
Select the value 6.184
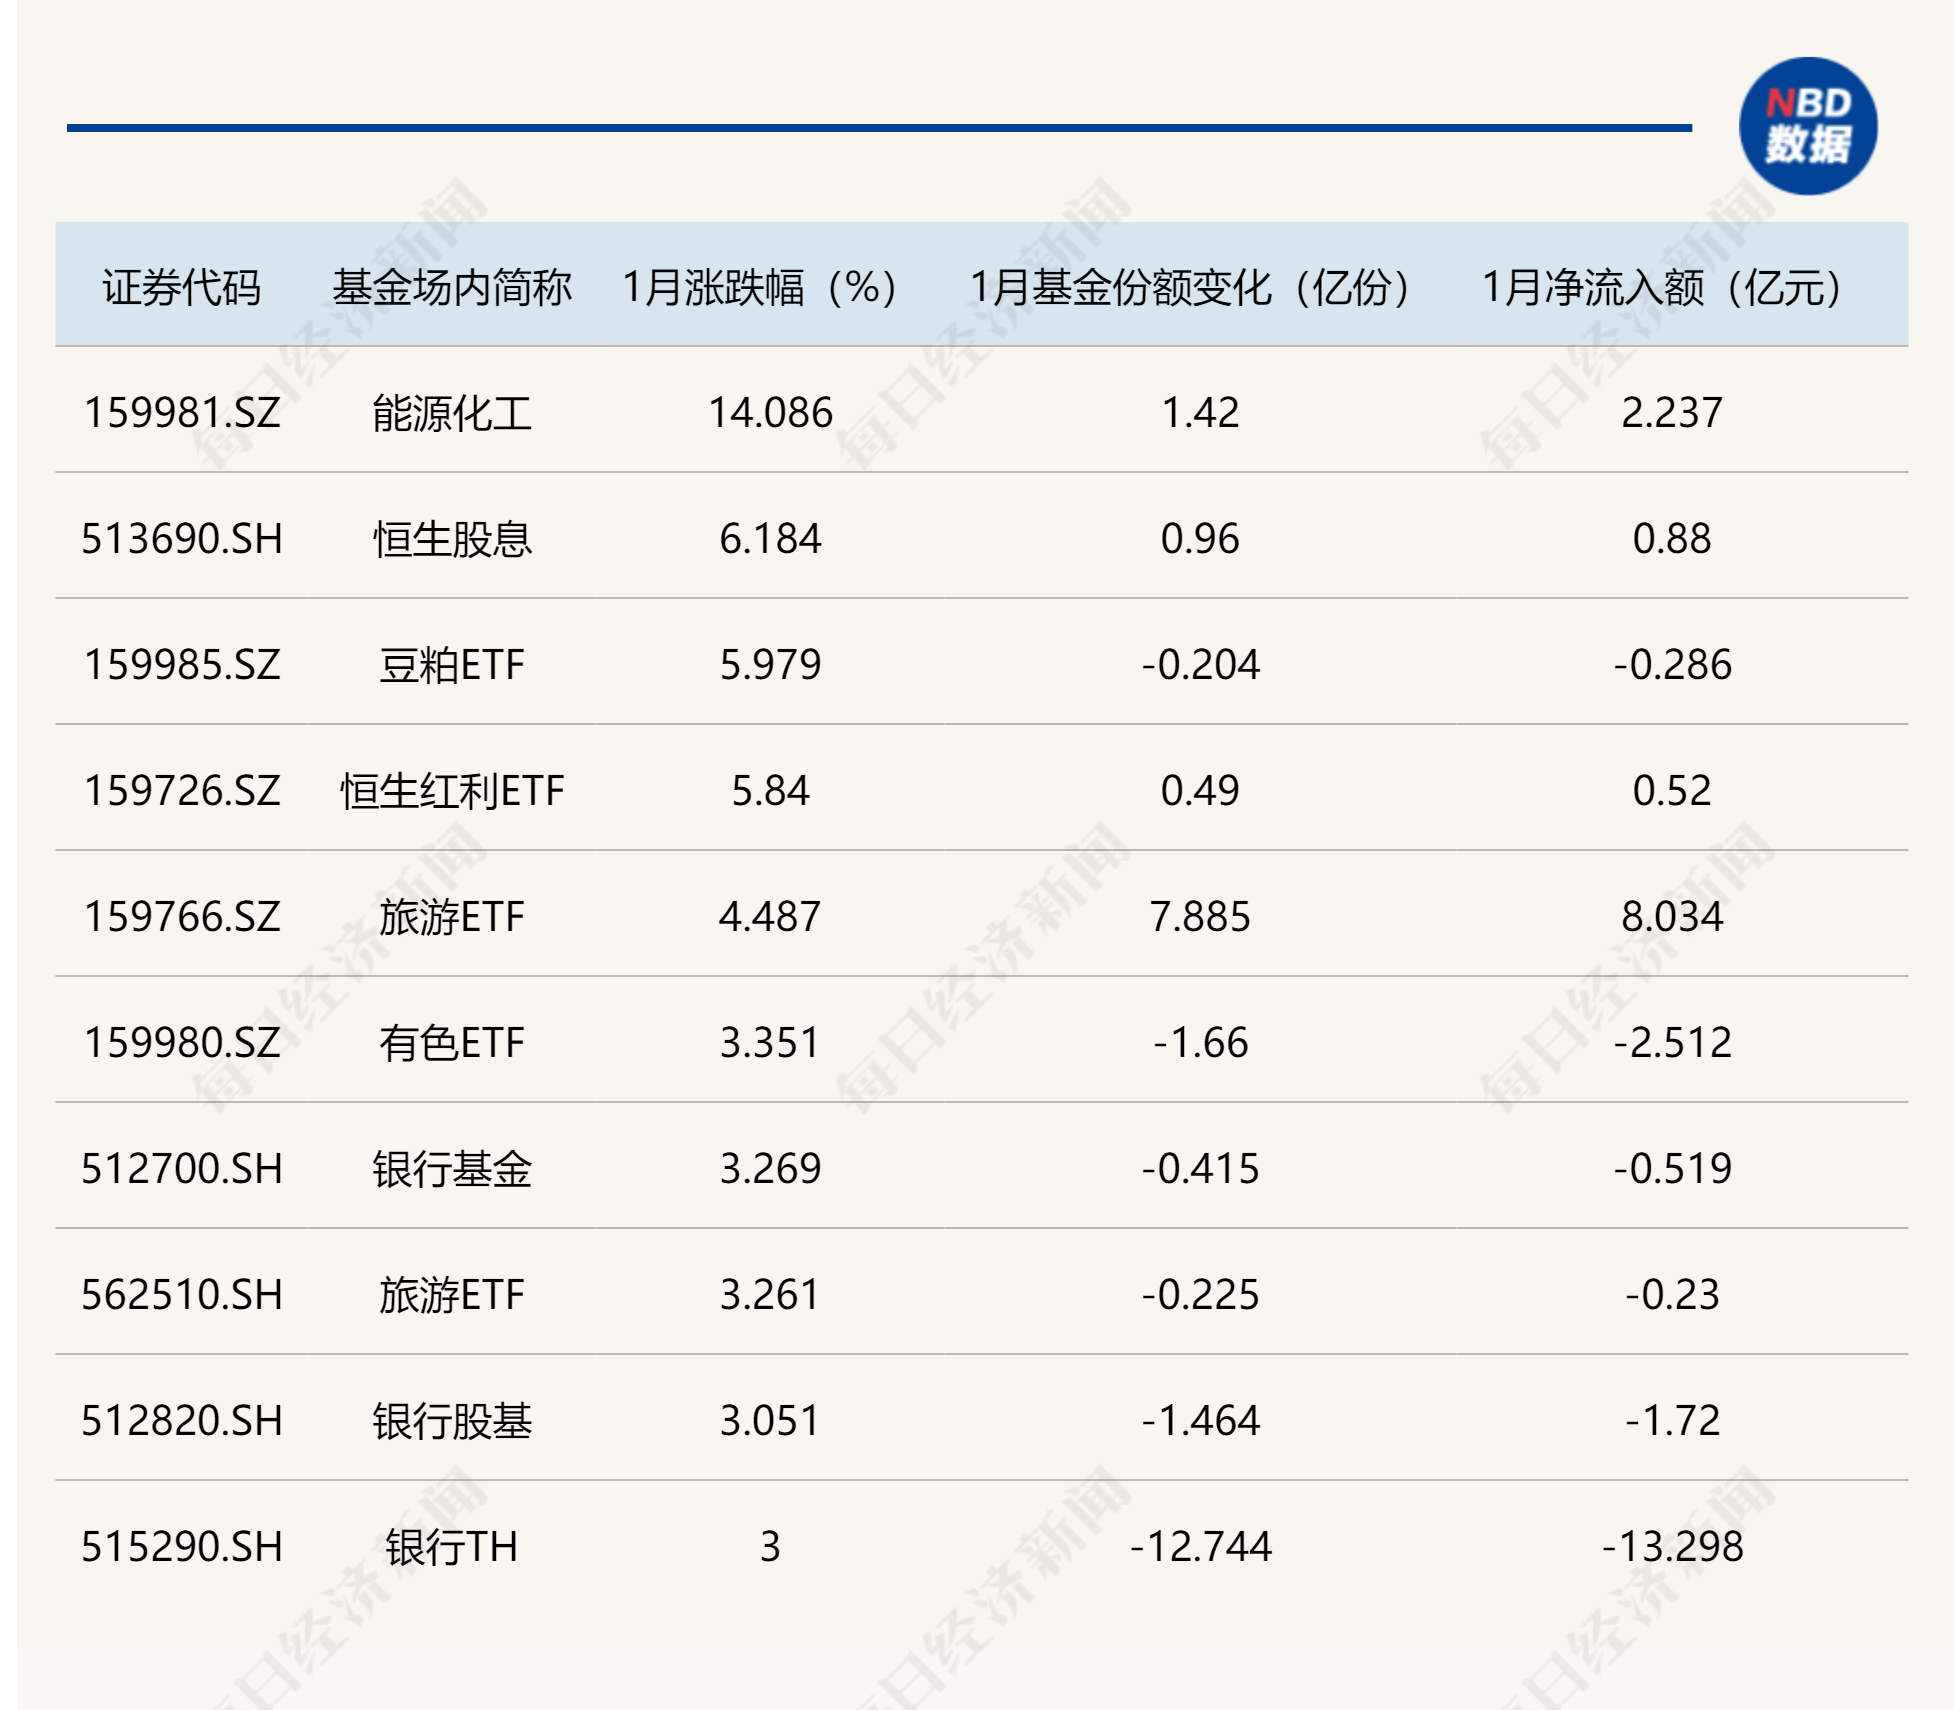coord(770,539)
